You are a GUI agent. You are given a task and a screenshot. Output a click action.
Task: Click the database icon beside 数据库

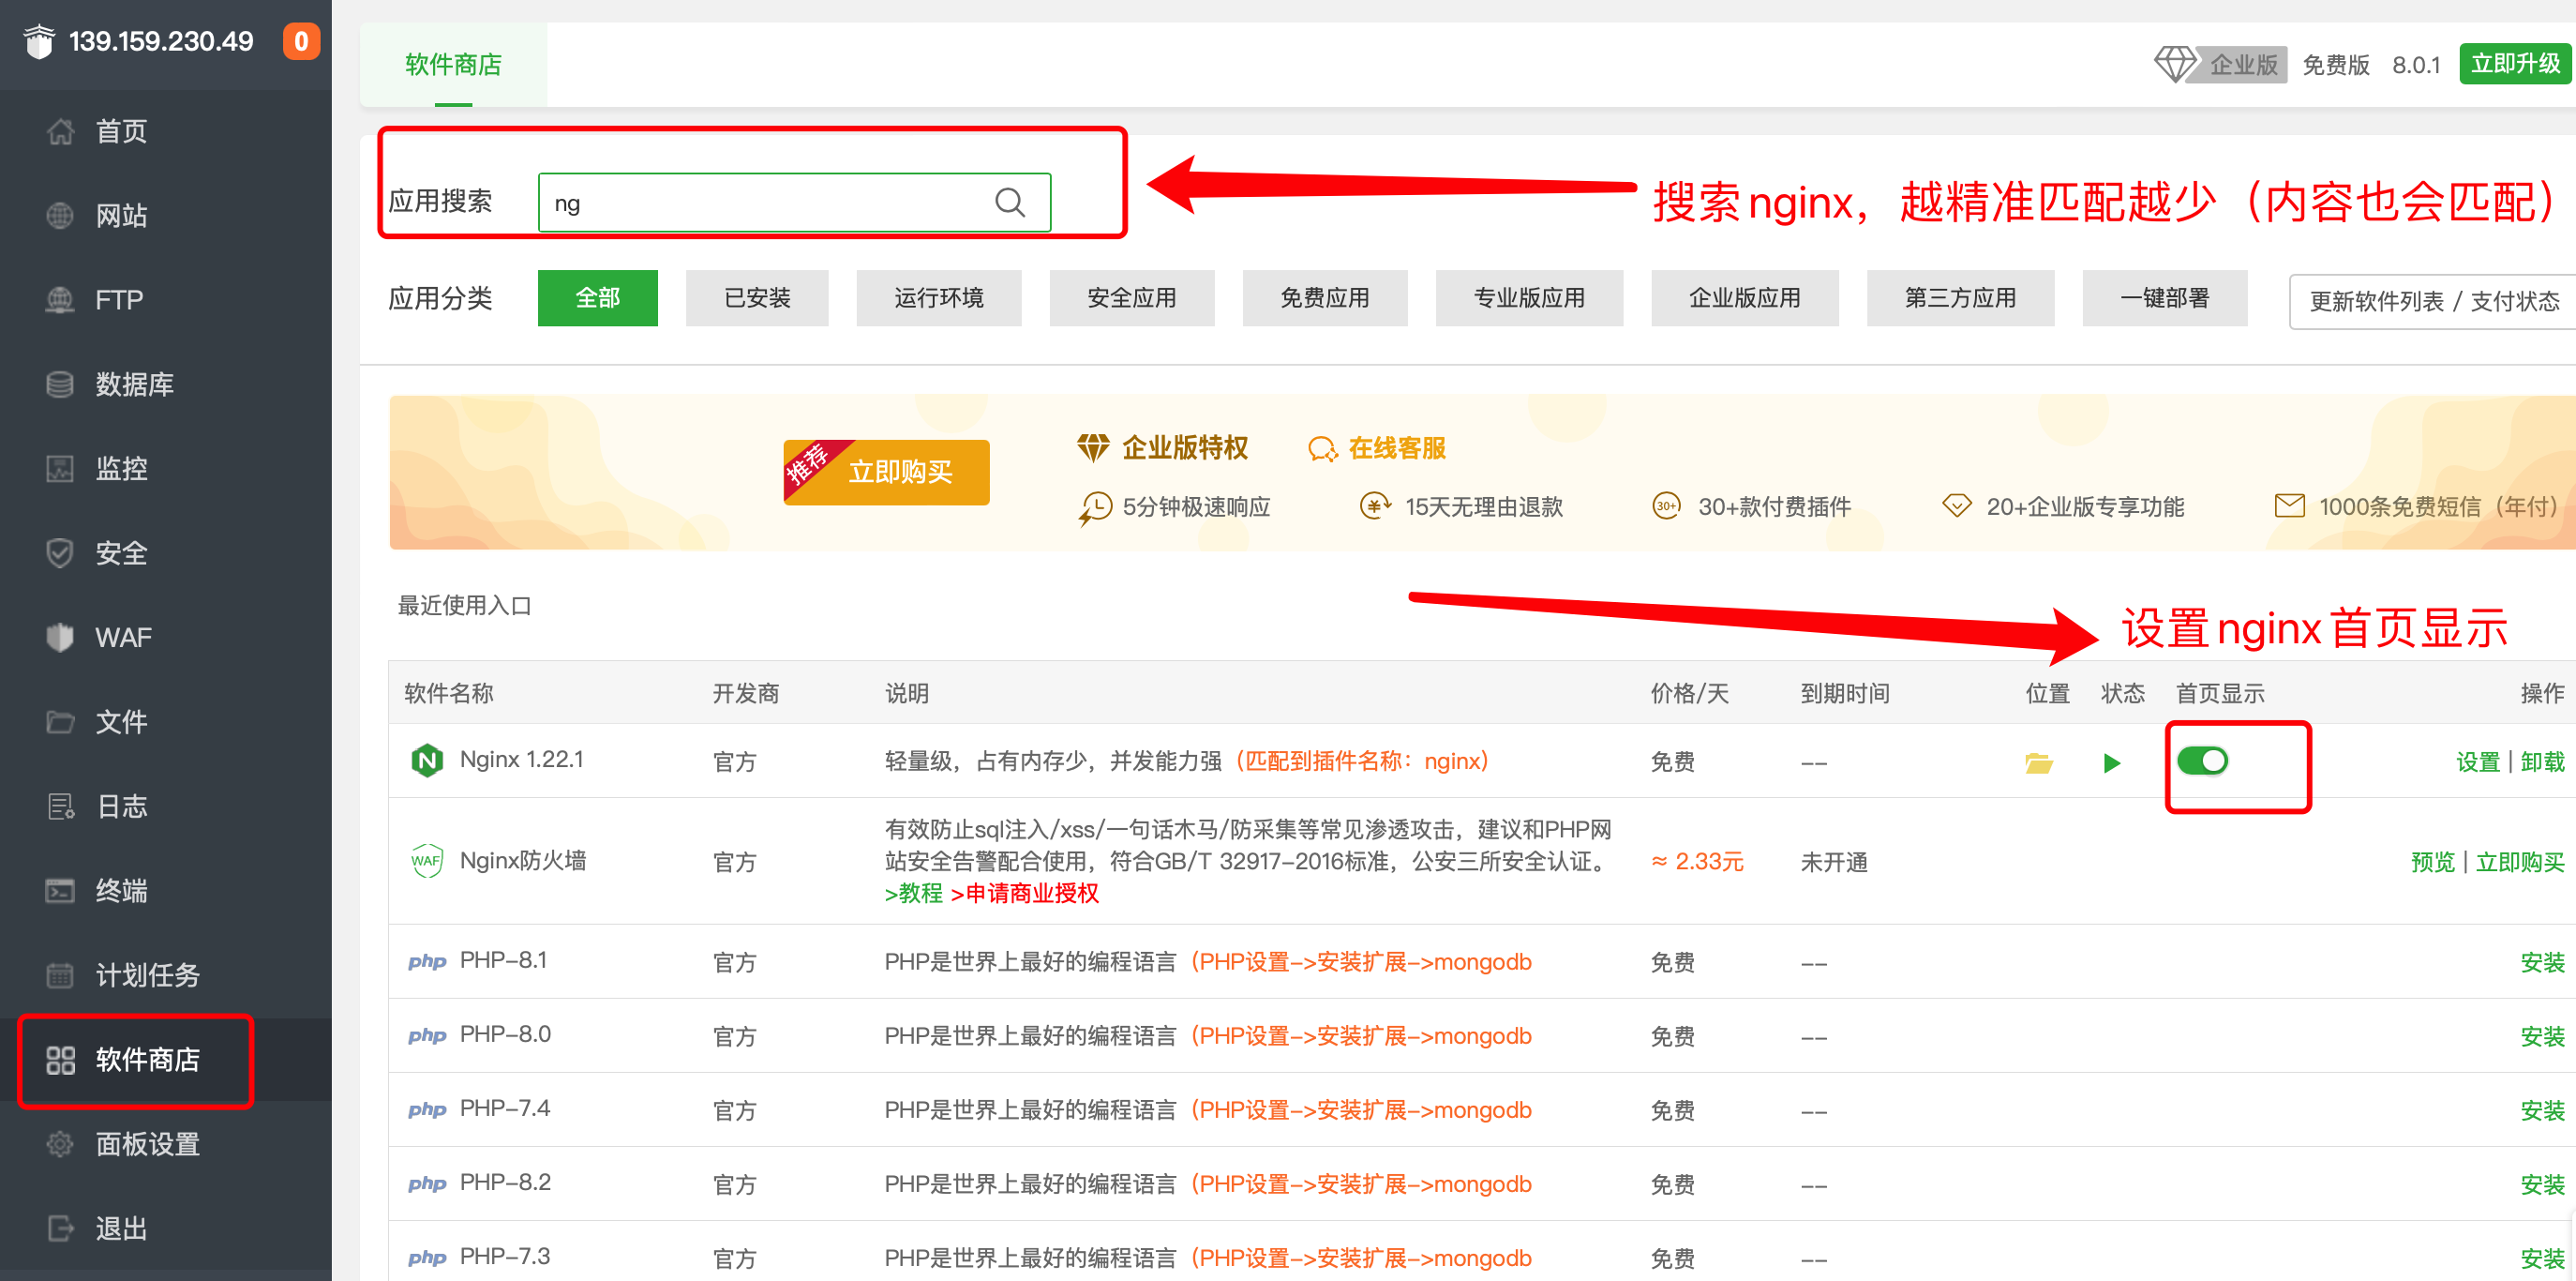60,384
